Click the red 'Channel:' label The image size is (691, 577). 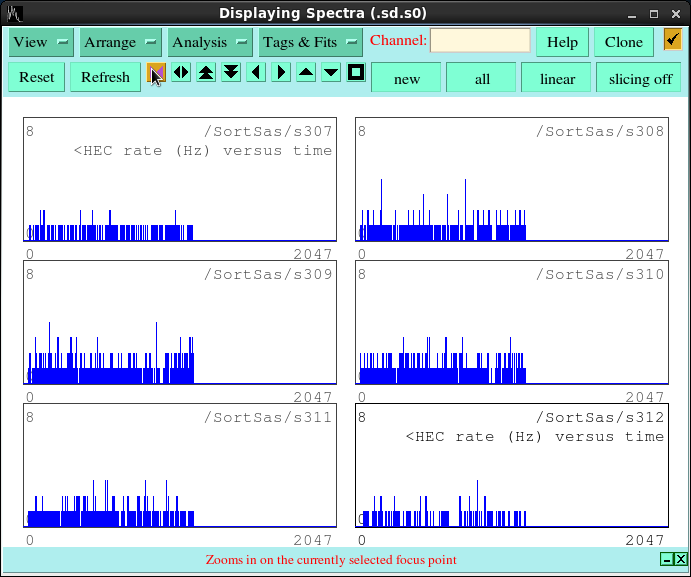(398, 40)
